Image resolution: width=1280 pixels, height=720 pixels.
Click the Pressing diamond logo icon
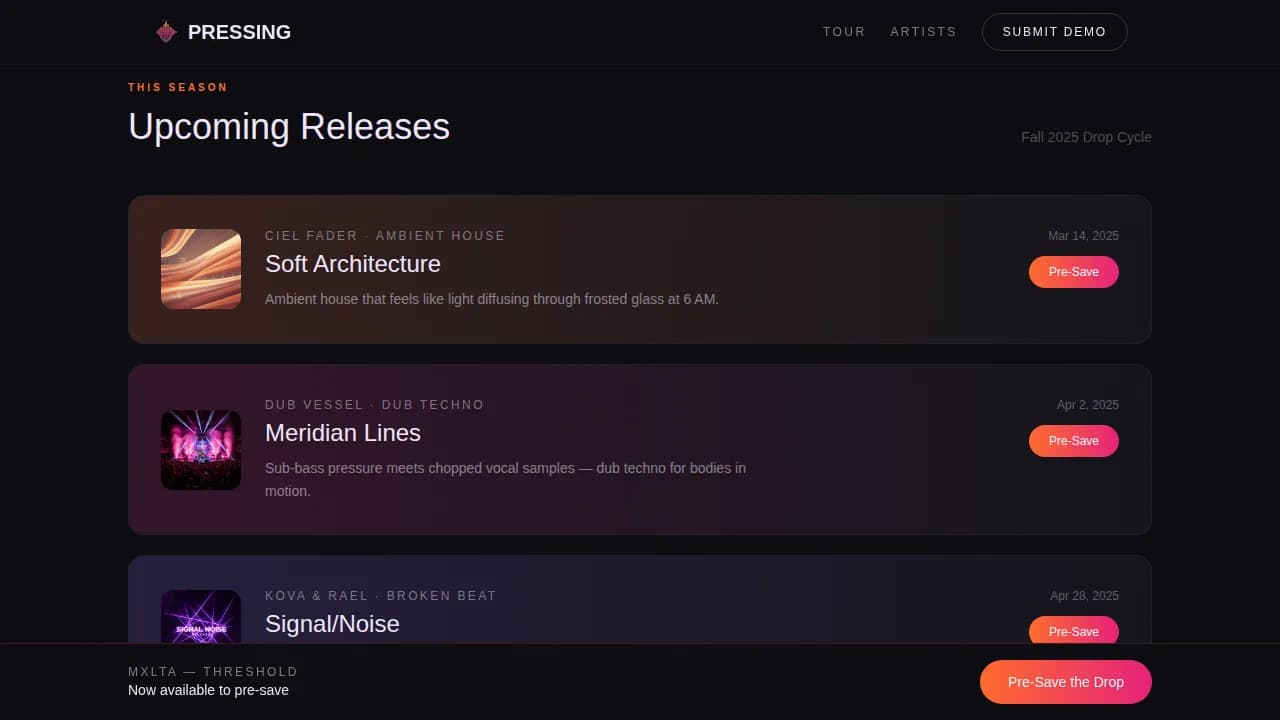[166, 31]
